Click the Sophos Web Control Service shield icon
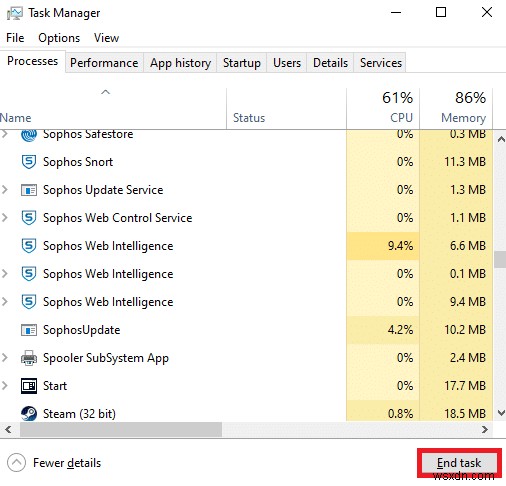506x486 pixels. tap(29, 218)
